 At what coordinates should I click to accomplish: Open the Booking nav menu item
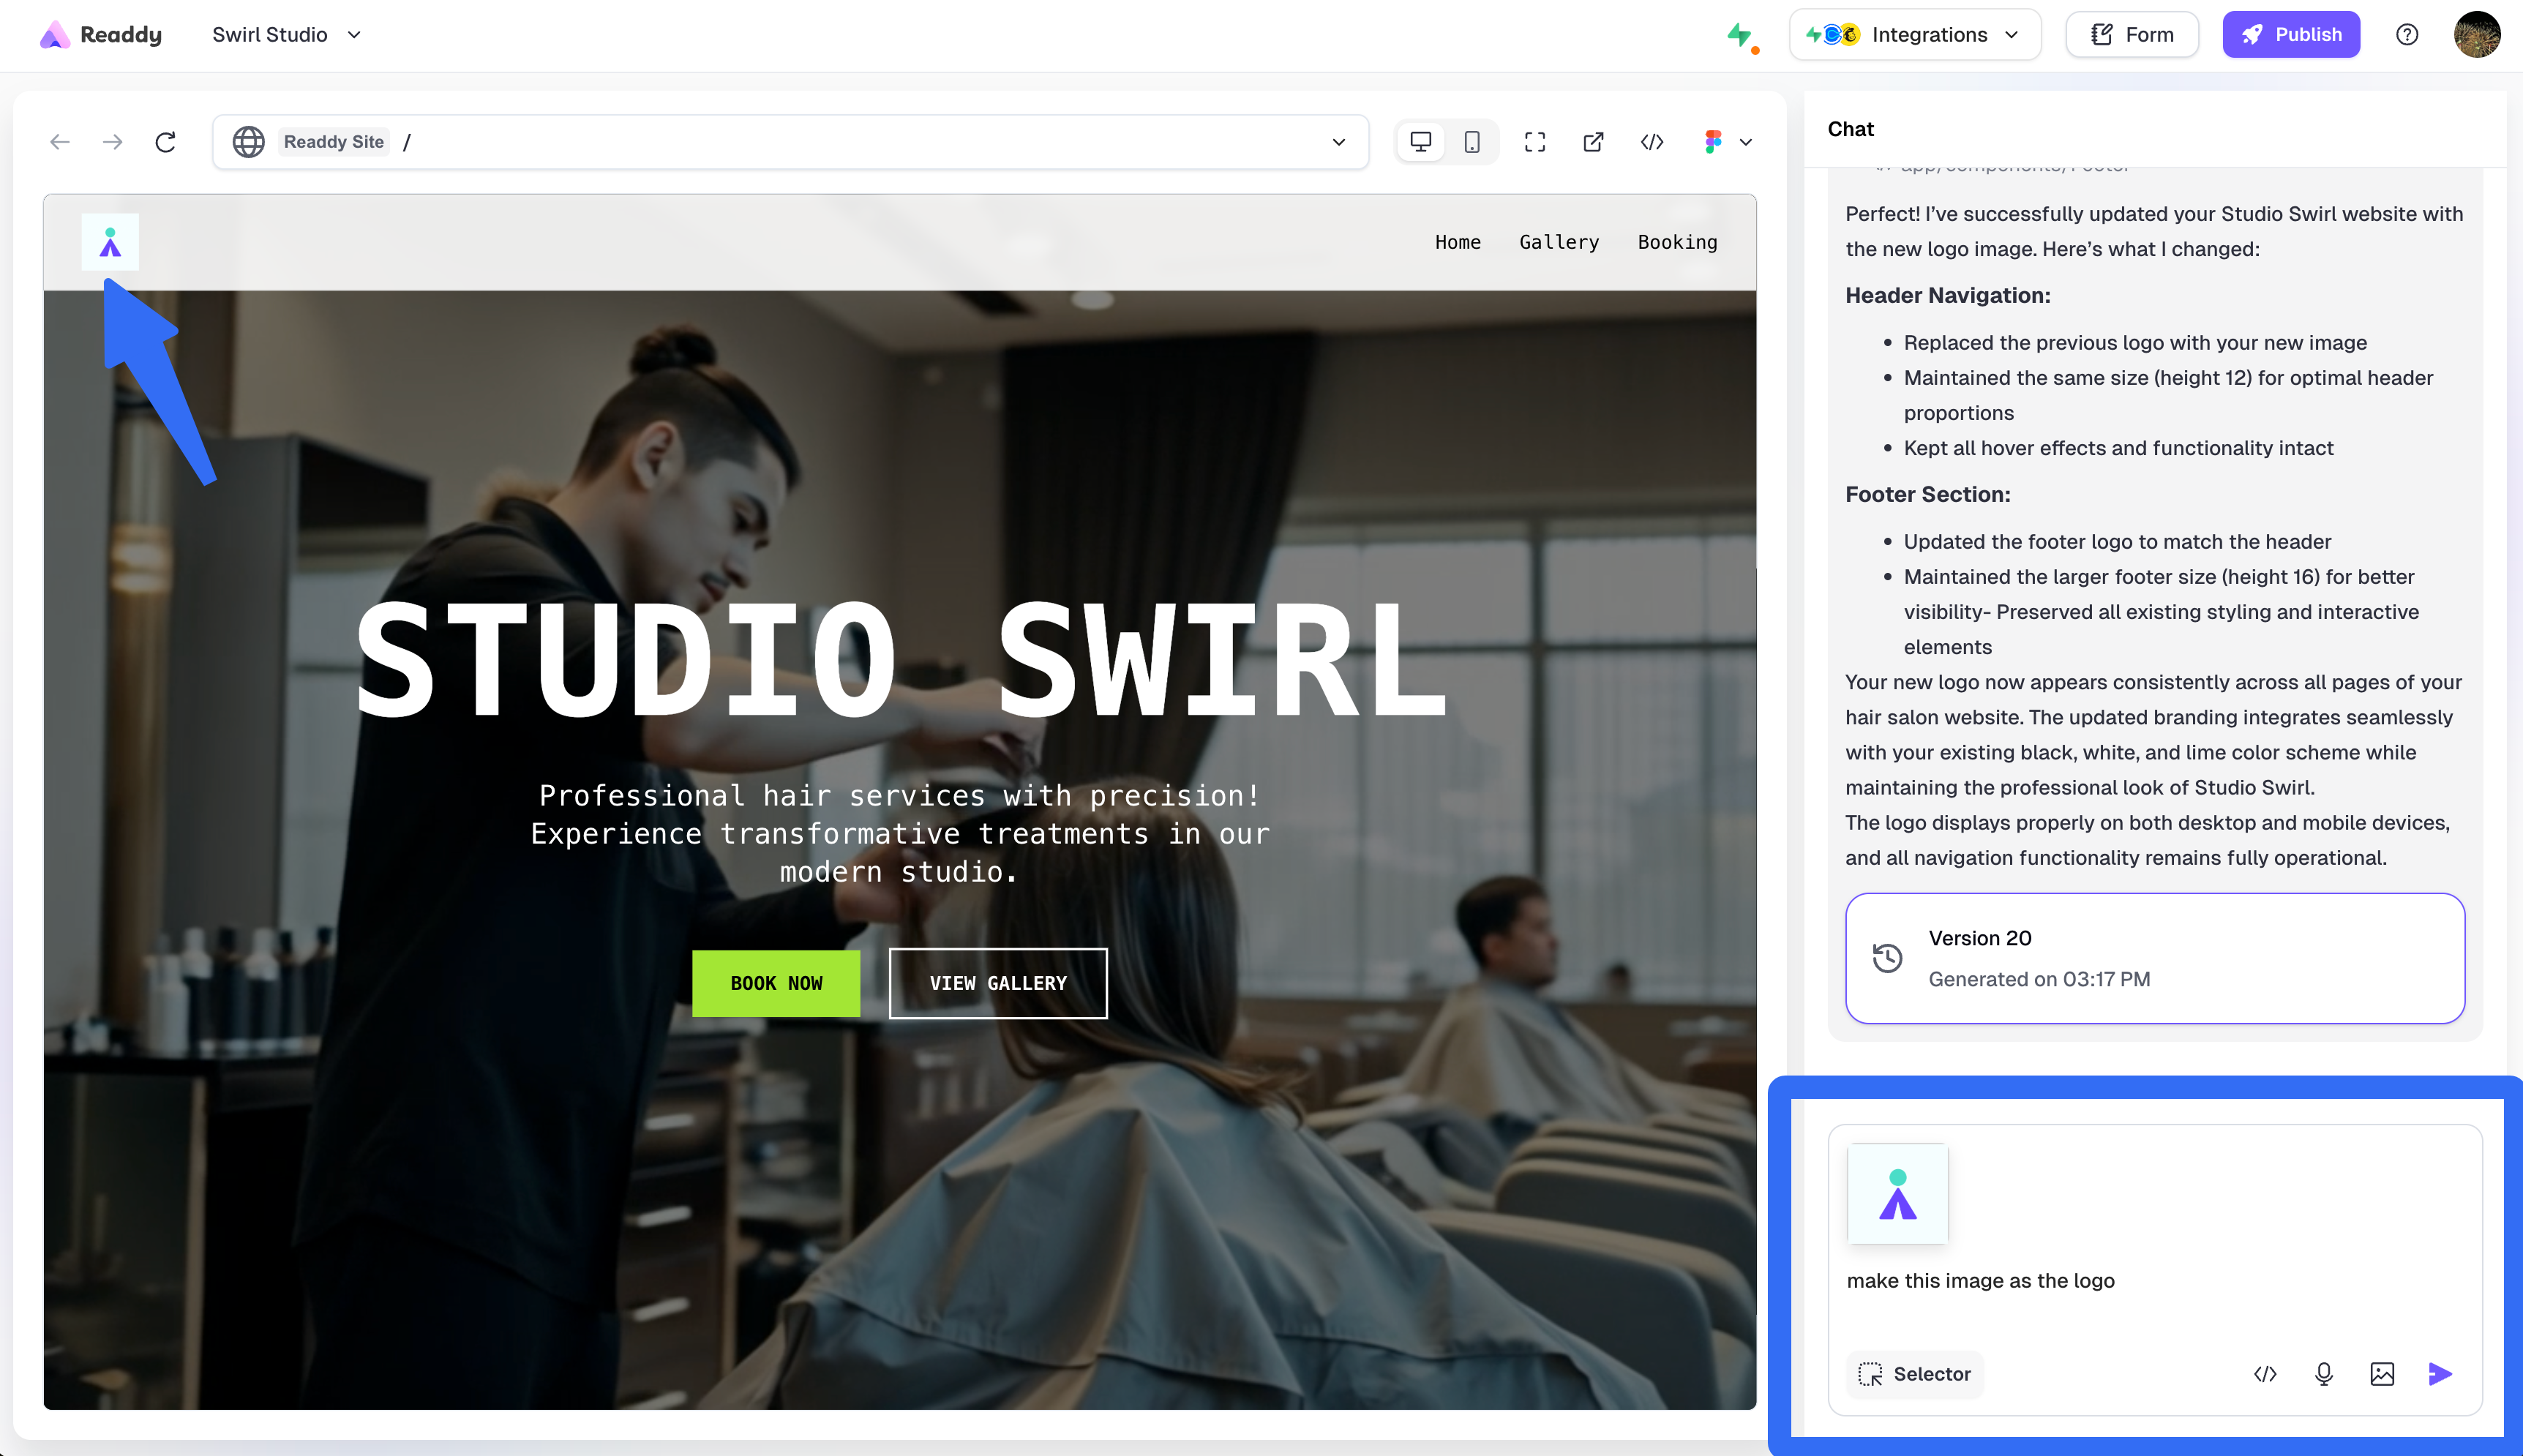tap(1677, 242)
